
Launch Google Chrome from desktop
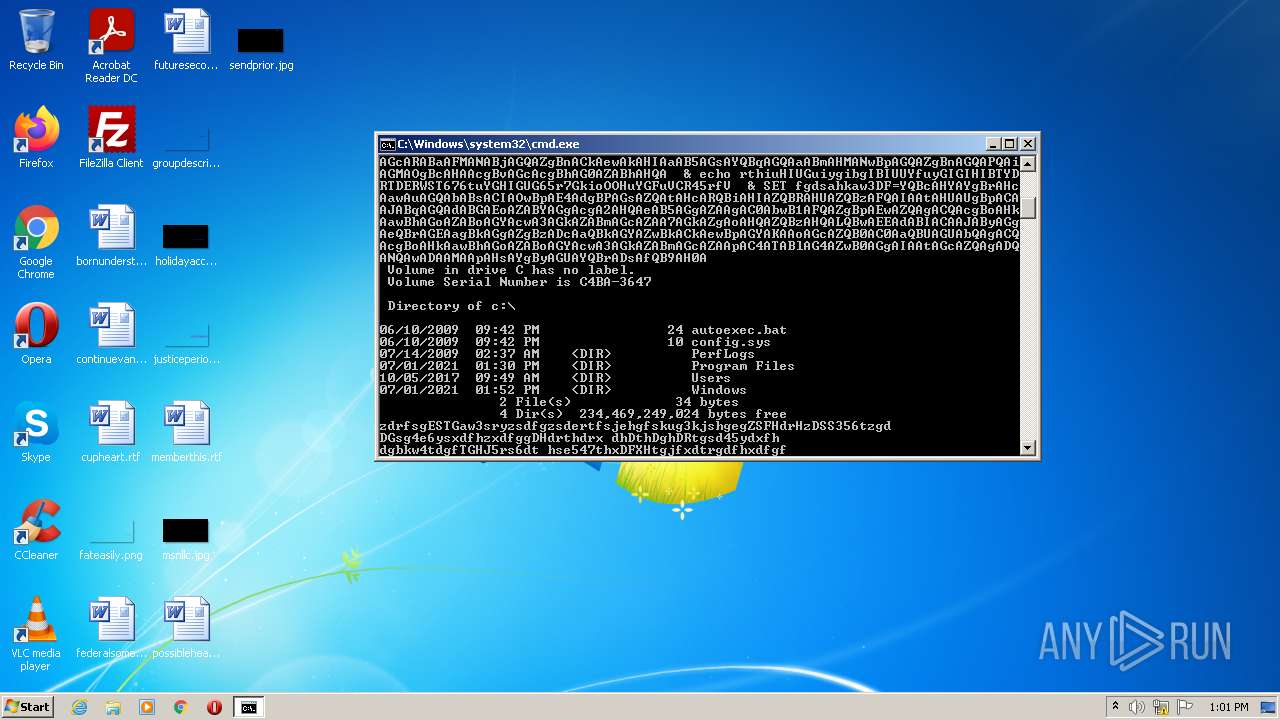(x=36, y=242)
